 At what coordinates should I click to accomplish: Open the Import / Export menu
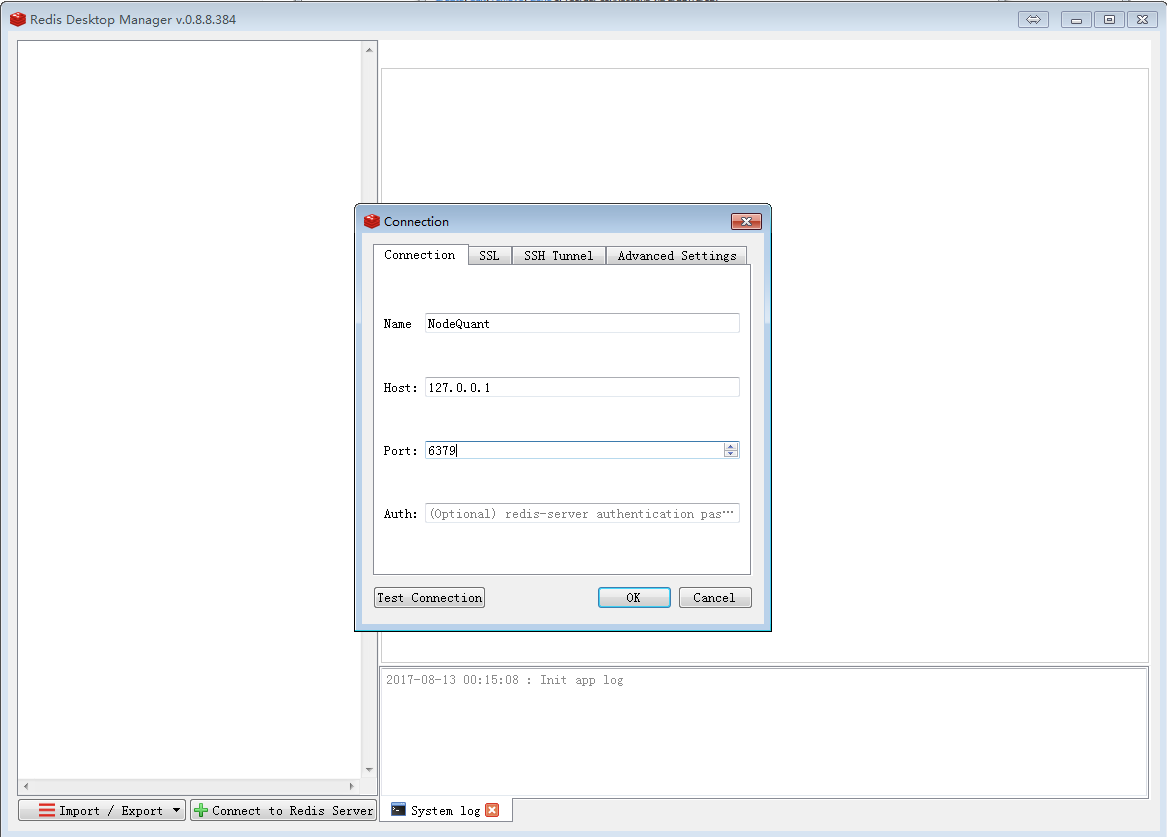click(x=102, y=810)
